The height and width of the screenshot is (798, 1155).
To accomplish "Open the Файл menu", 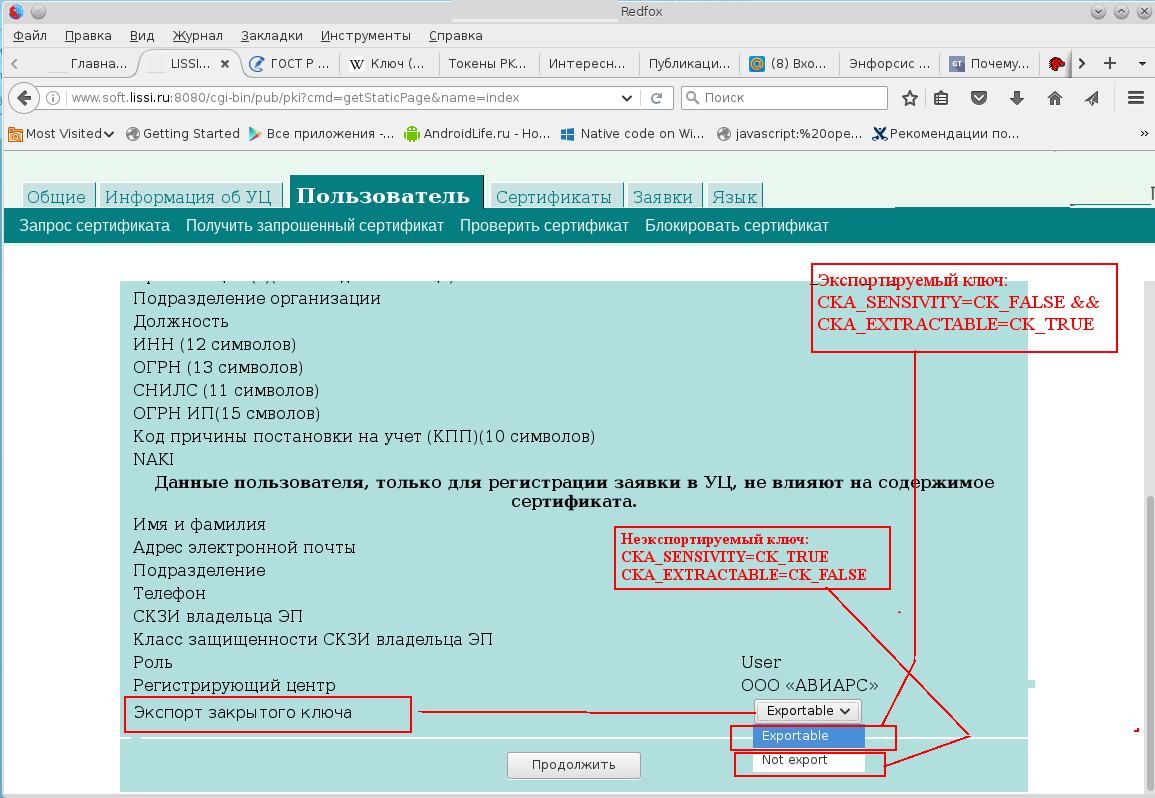I will pyautogui.click(x=29, y=35).
